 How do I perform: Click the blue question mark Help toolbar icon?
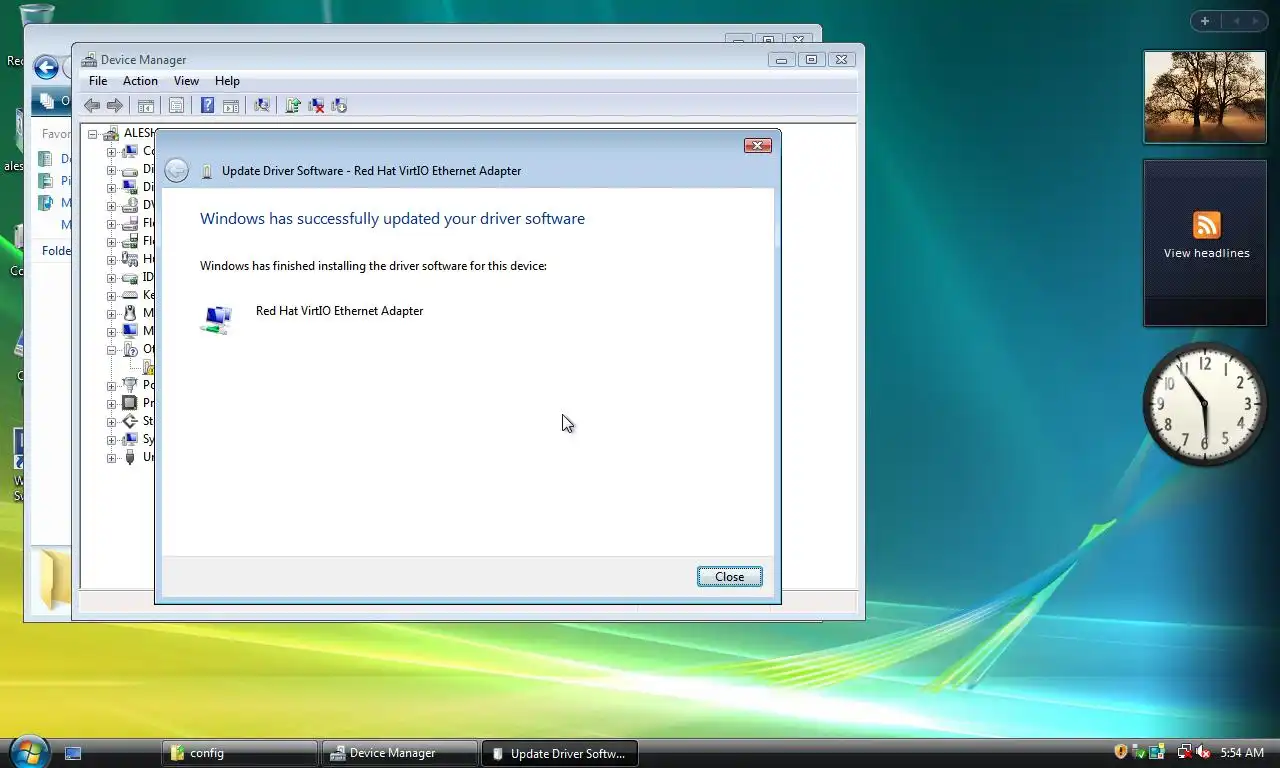coord(208,105)
